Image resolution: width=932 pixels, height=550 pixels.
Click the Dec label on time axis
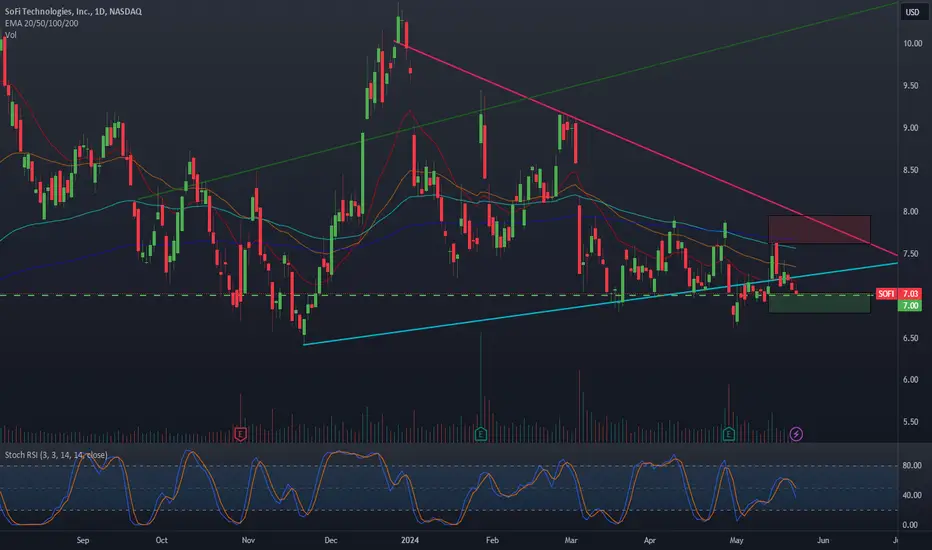(x=330, y=540)
